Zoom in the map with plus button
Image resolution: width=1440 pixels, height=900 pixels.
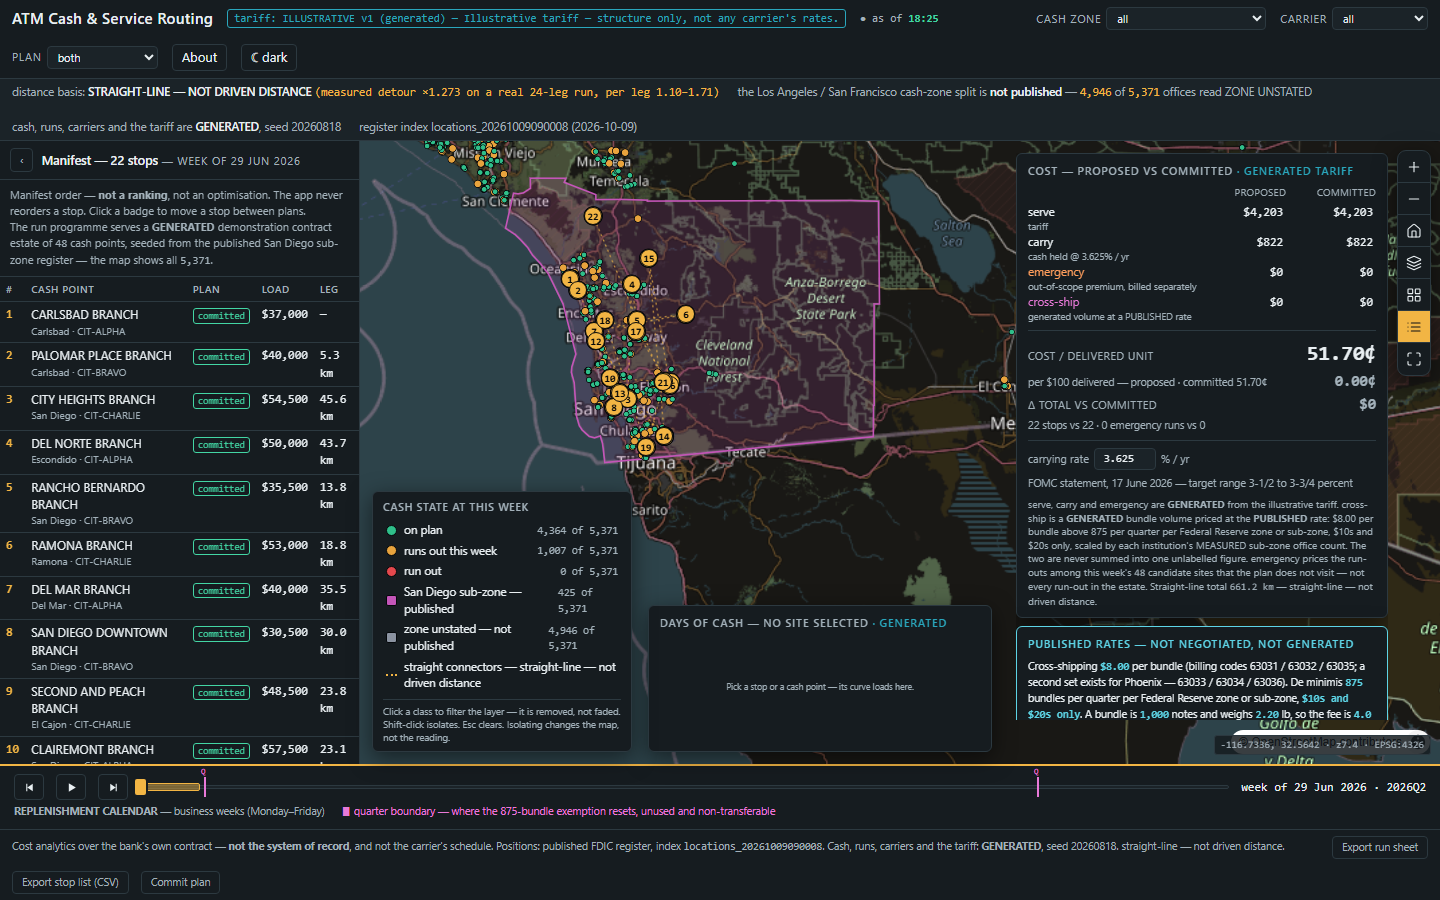[1414, 168]
